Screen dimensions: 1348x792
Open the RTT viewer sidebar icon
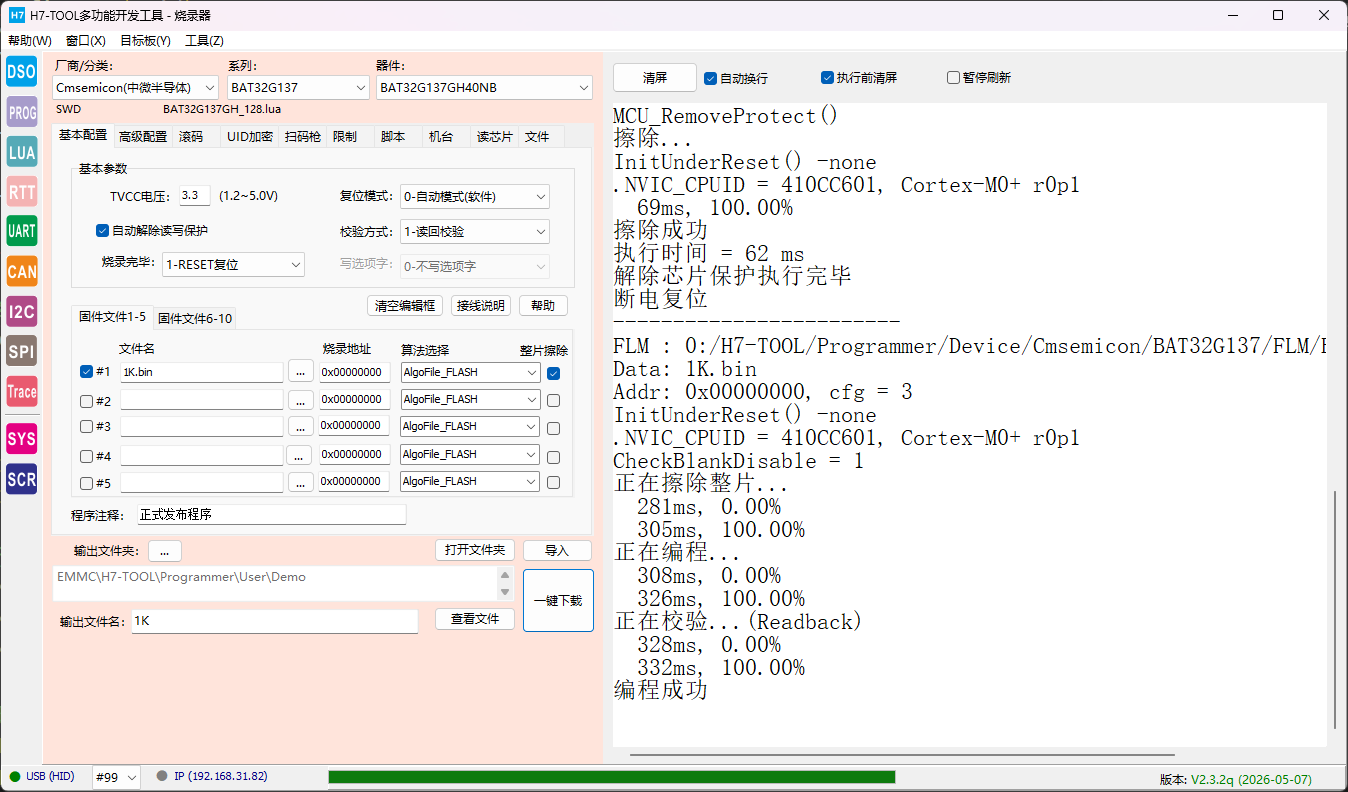21,192
